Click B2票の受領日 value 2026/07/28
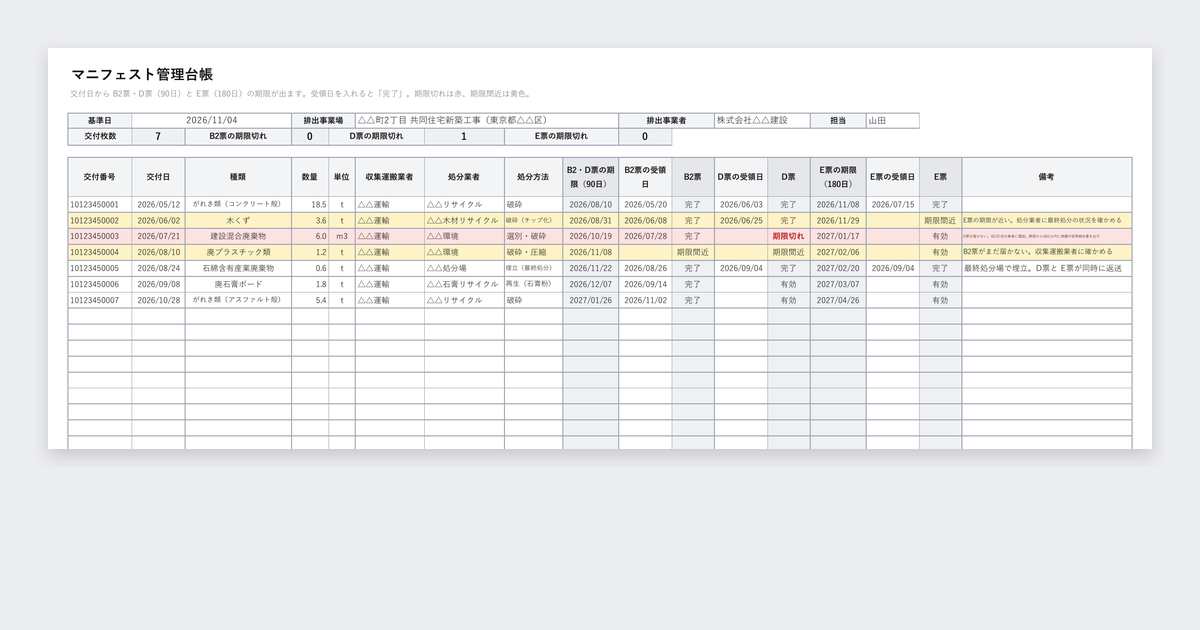Viewport: 1200px width, 630px height. [645, 237]
